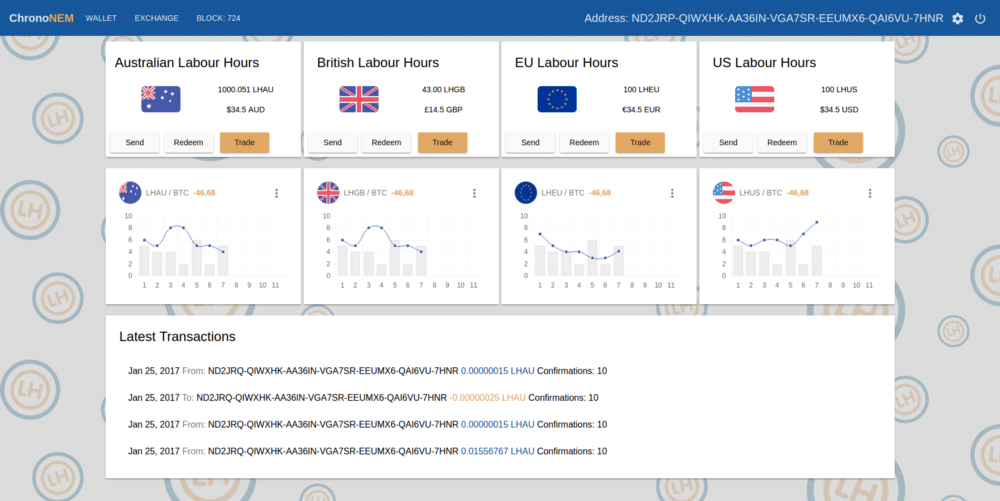Image resolution: width=1000 pixels, height=501 pixels.
Task: Click the US flag in Labour Hours card
Action: [x=755, y=98]
